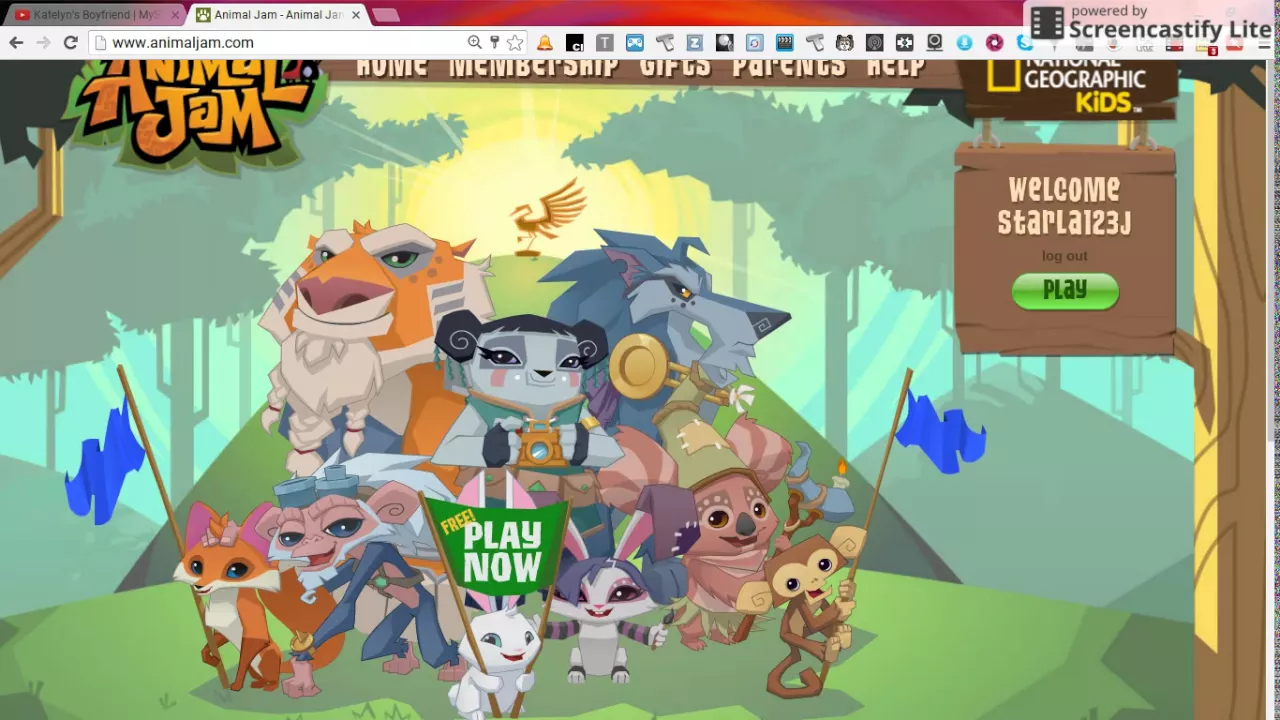
Task: Click the film clapperboard extension icon
Action: pos(785,43)
